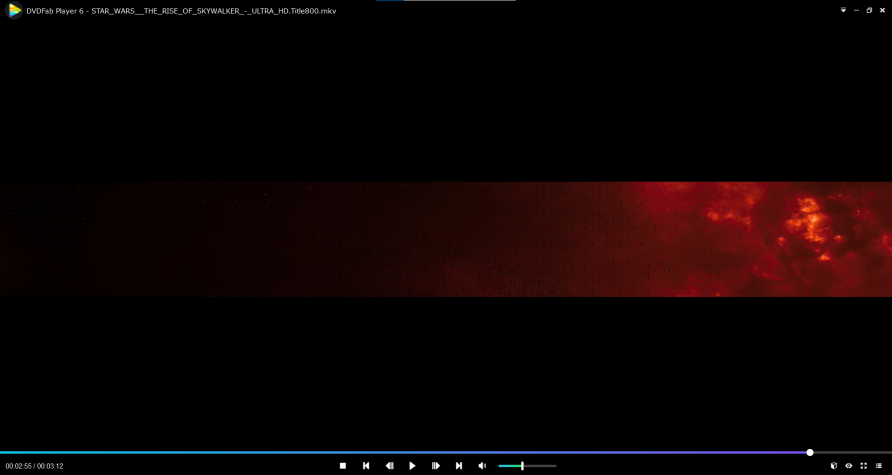This screenshot has width=892, height=475.
Task: Click the DVDFab Player logo icon
Action: [14, 10]
